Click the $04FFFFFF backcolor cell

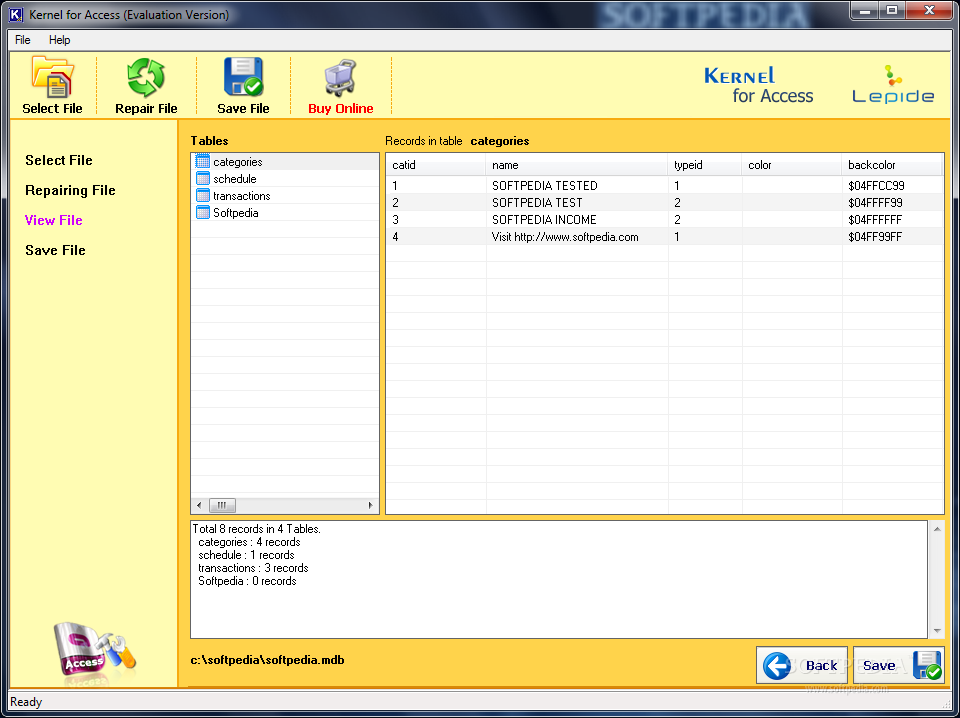tap(892, 220)
